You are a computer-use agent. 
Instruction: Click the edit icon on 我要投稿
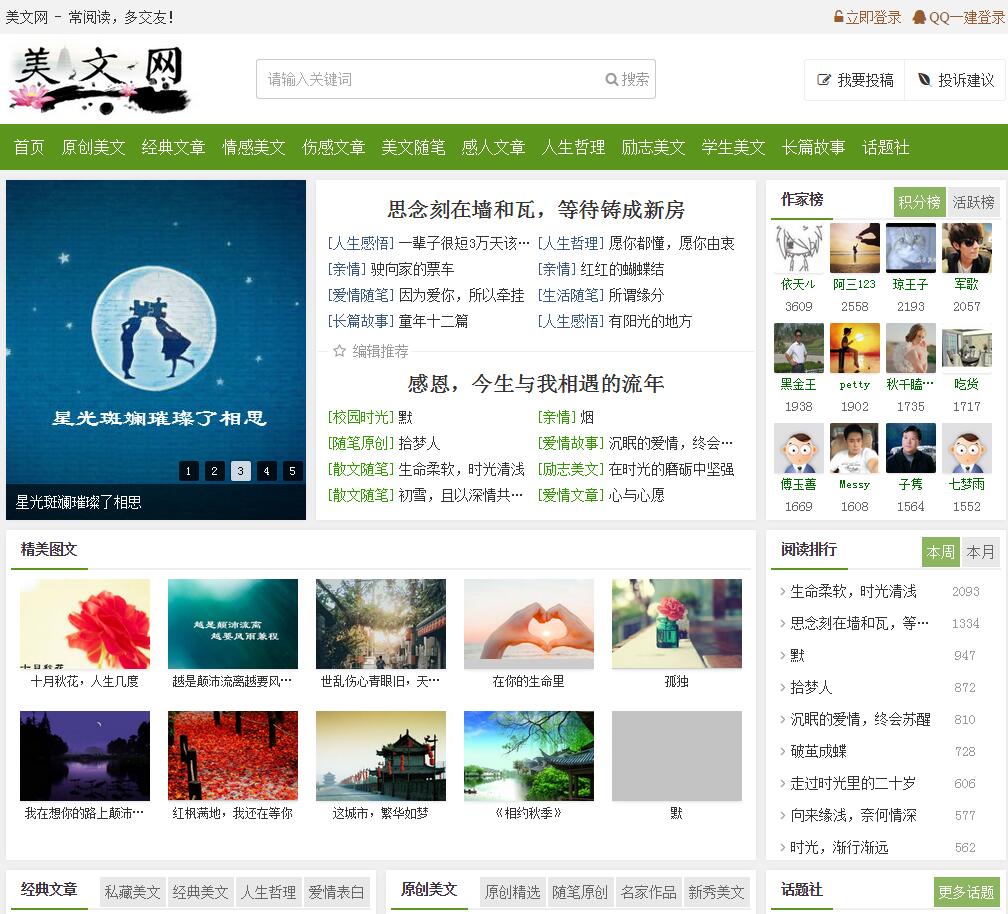pos(824,80)
